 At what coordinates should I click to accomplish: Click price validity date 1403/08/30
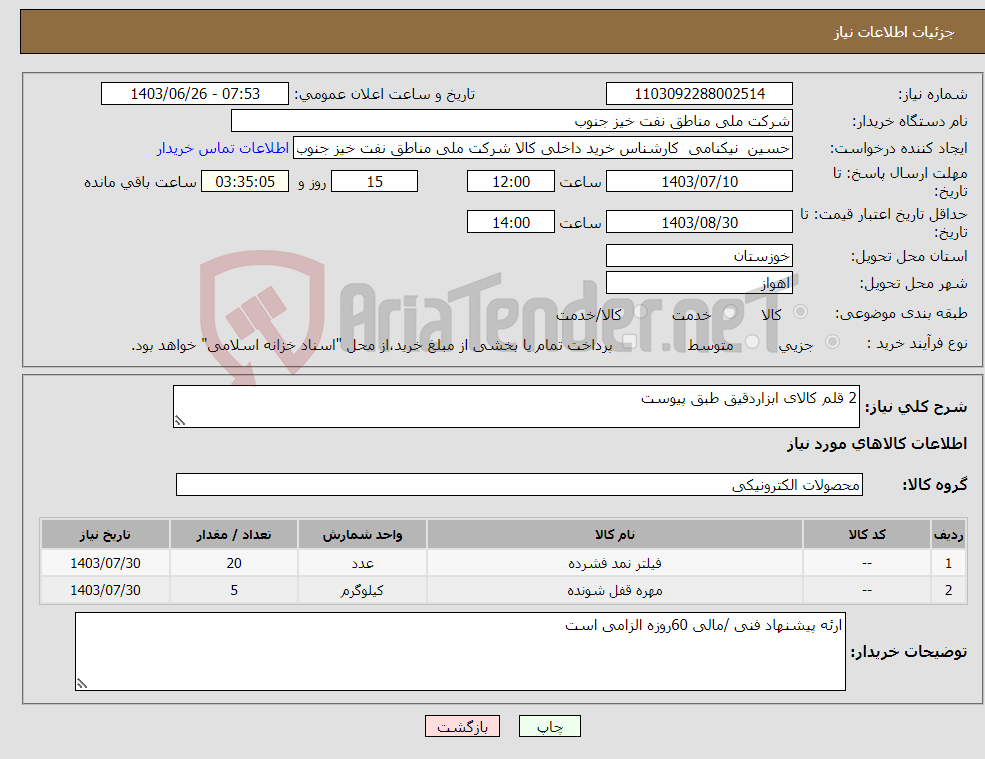(x=699, y=222)
